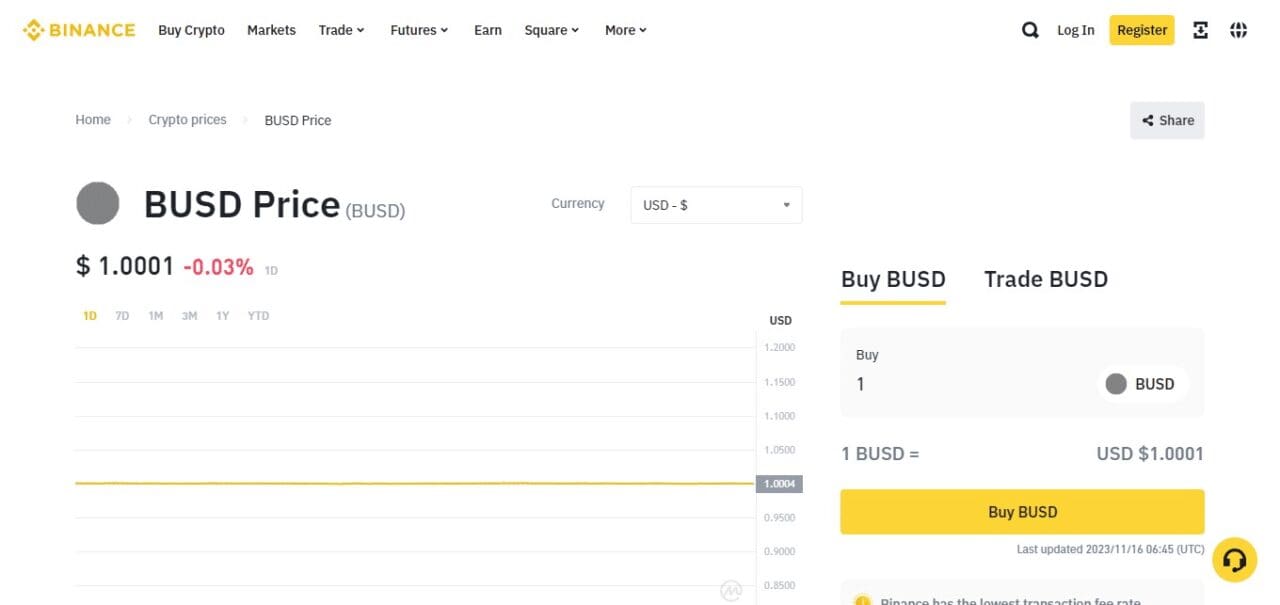
Task: Click the 1 BUSD = label
Action: tap(880, 454)
